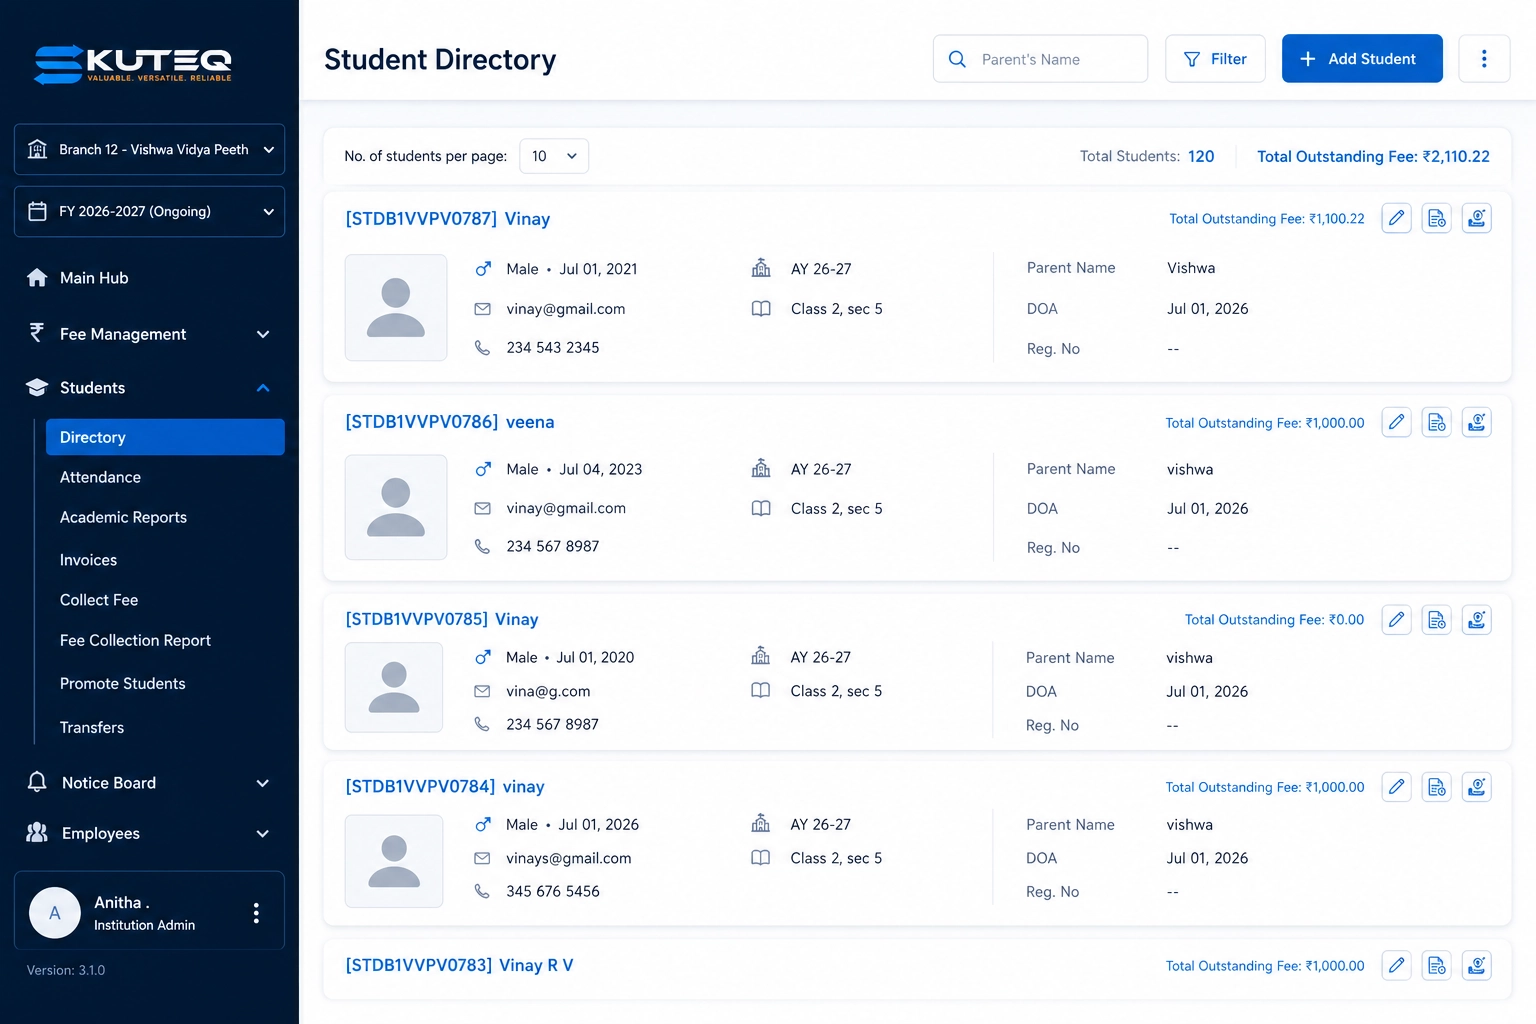Click profile placeholder for STDB1VVPV0787 Vinay
The image size is (1536, 1024).
tap(396, 307)
